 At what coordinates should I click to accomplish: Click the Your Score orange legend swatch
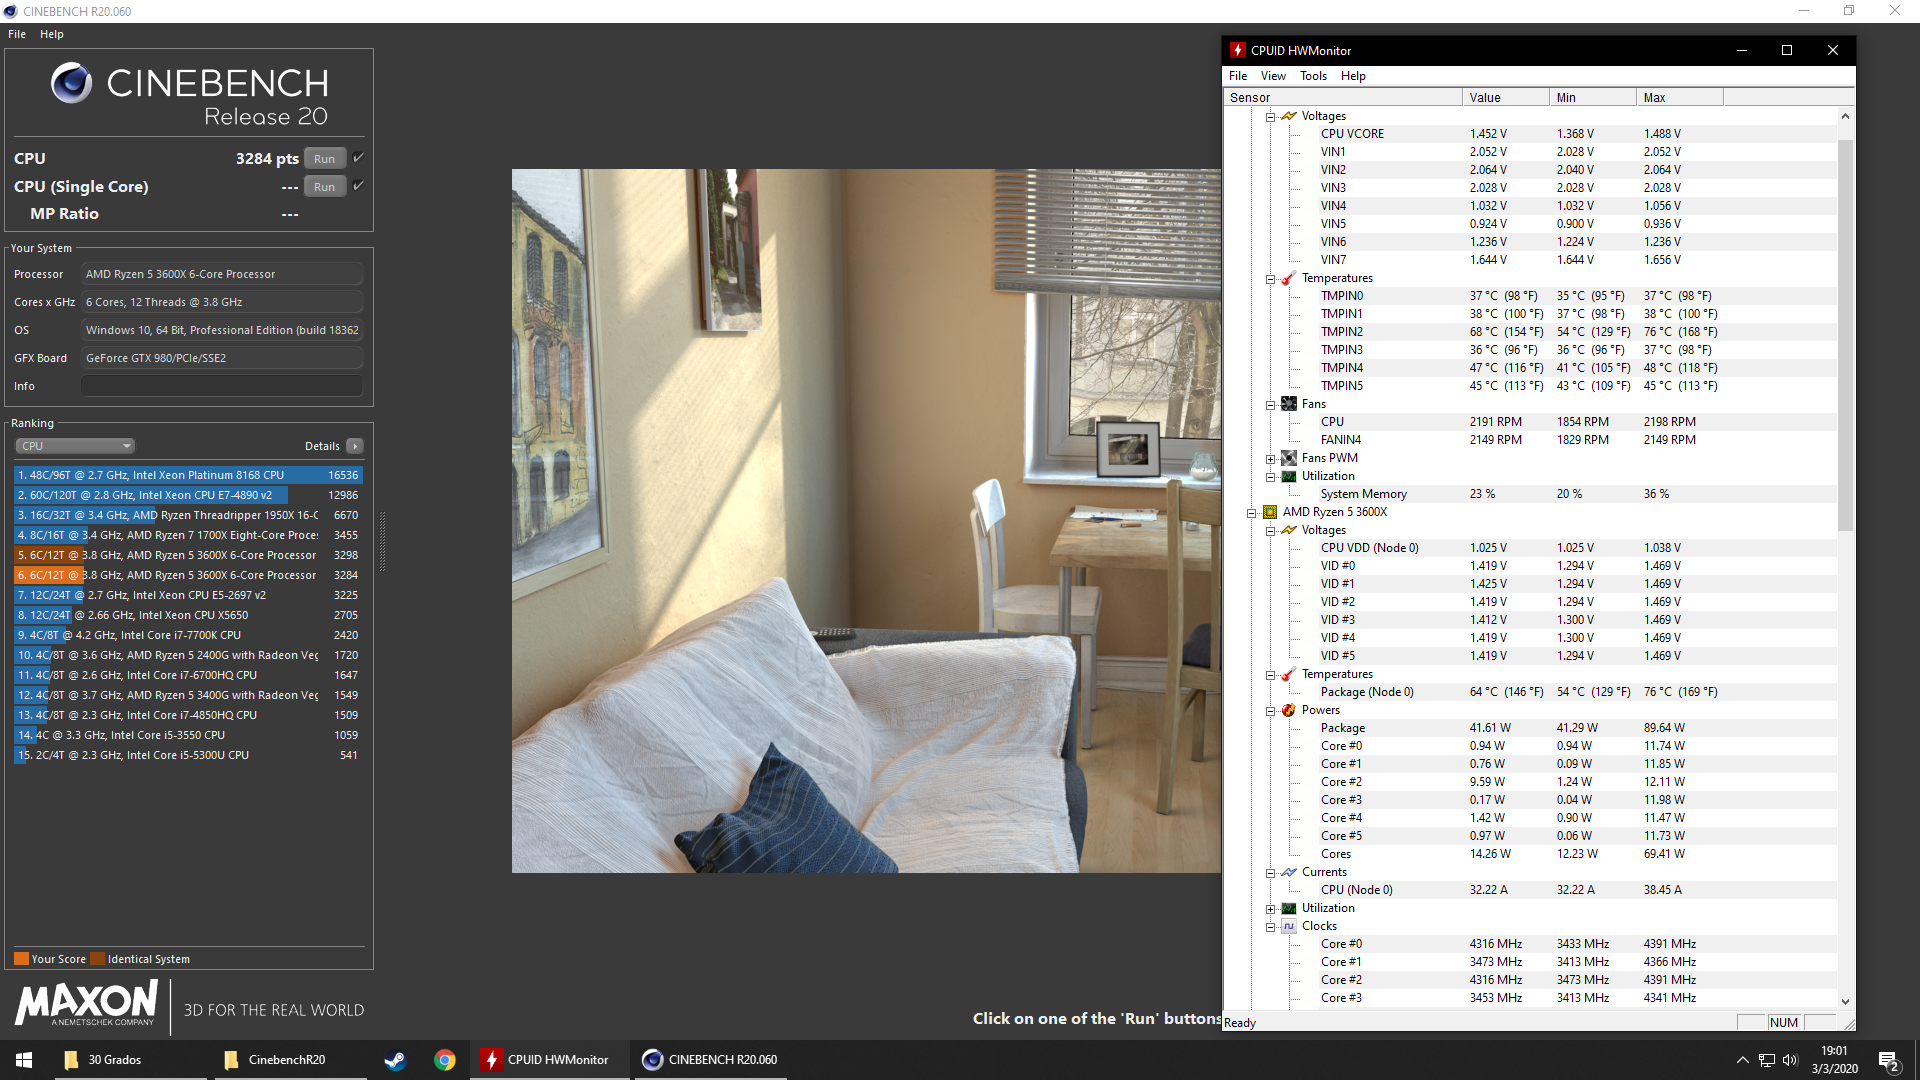pyautogui.click(x=21, y=959)
